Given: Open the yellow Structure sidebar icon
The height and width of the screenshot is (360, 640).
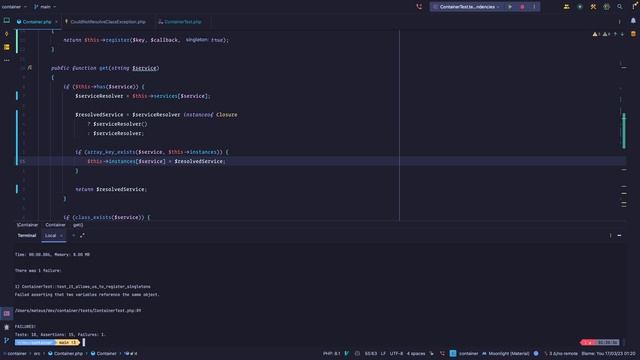Looking at the screenshot, I should [x=7, y=47].
